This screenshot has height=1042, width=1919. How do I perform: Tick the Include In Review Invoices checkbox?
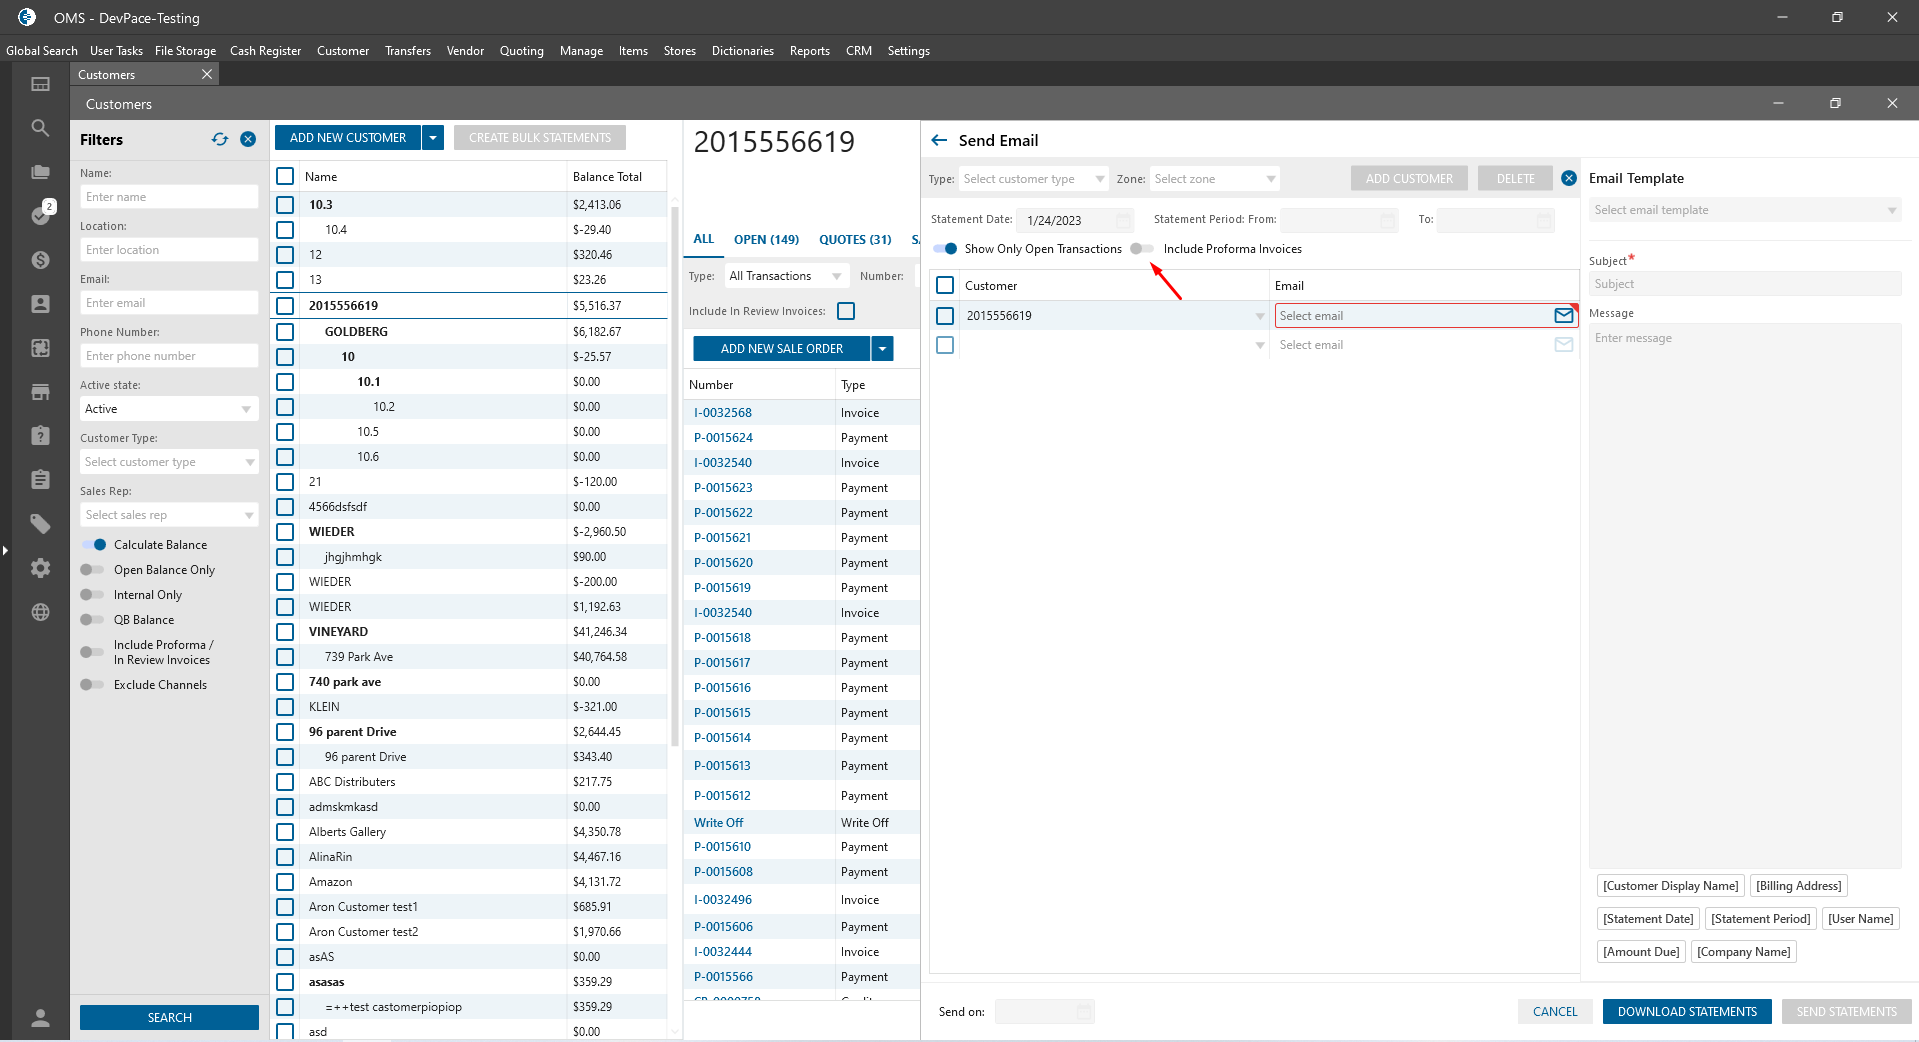point(846,311)
